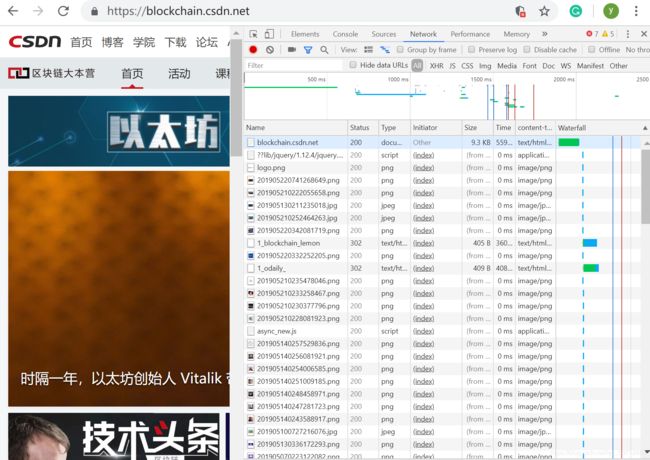The height and width of the screenshot is (460, 650).
Task: Open the Memory tab
Action: tap(517, 34)
